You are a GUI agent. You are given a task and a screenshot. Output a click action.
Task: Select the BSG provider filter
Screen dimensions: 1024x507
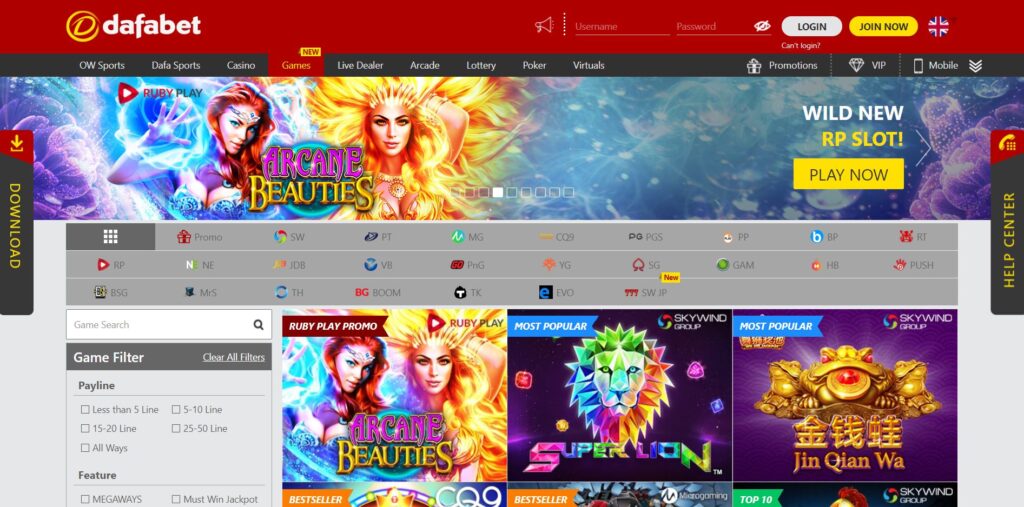(x=110, y=293)
